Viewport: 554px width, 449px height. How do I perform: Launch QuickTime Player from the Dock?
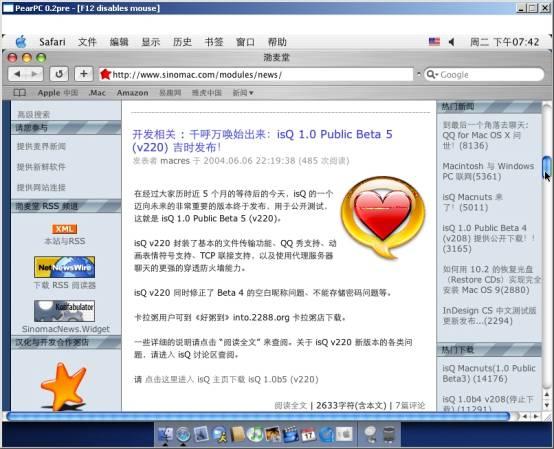[326, 434]
